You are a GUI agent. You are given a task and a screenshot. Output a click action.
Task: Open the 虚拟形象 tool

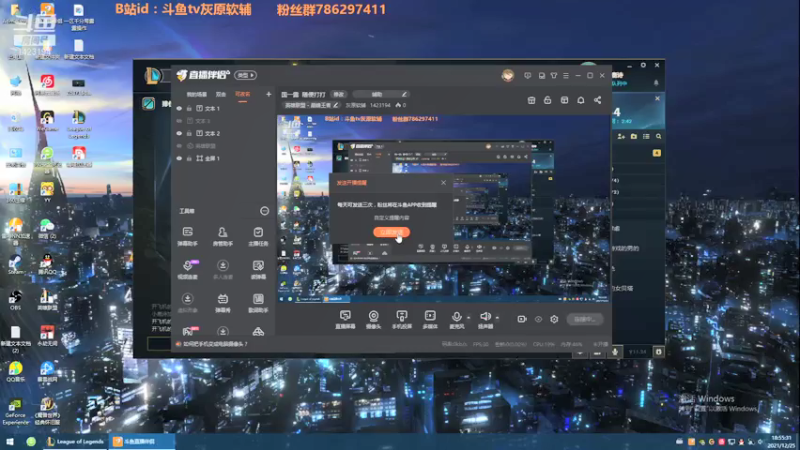pyautogui.click(x=187, y=303)
